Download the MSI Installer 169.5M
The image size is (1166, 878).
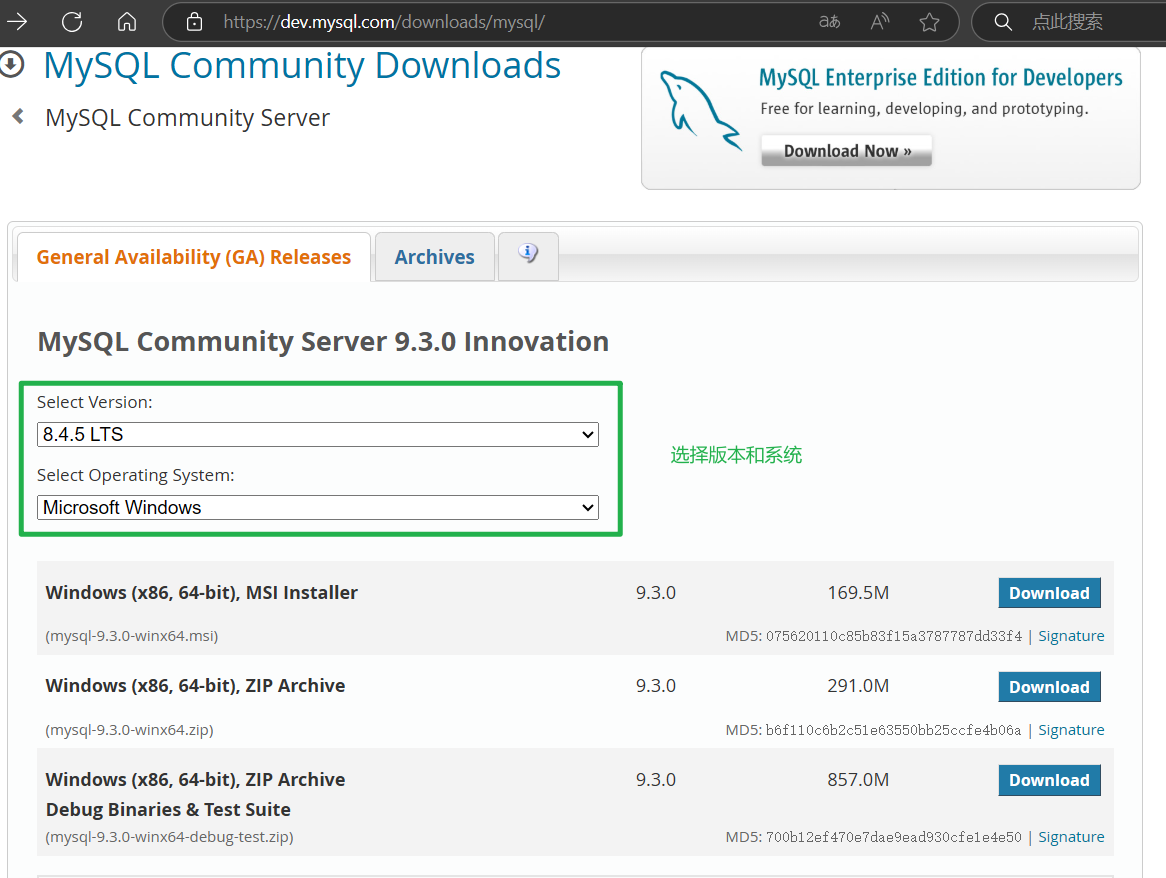tap(1049, 593)
